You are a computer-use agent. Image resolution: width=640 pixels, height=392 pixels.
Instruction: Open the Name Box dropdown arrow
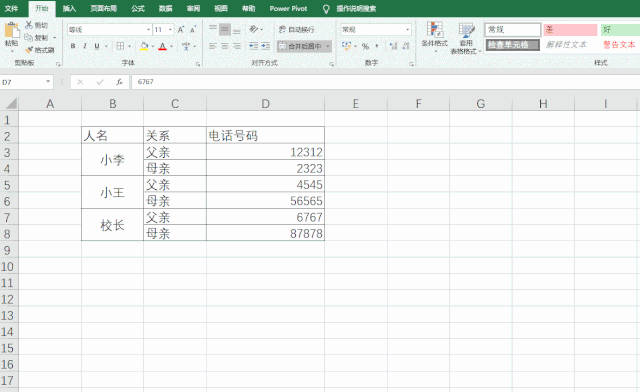tap(48, 82)
